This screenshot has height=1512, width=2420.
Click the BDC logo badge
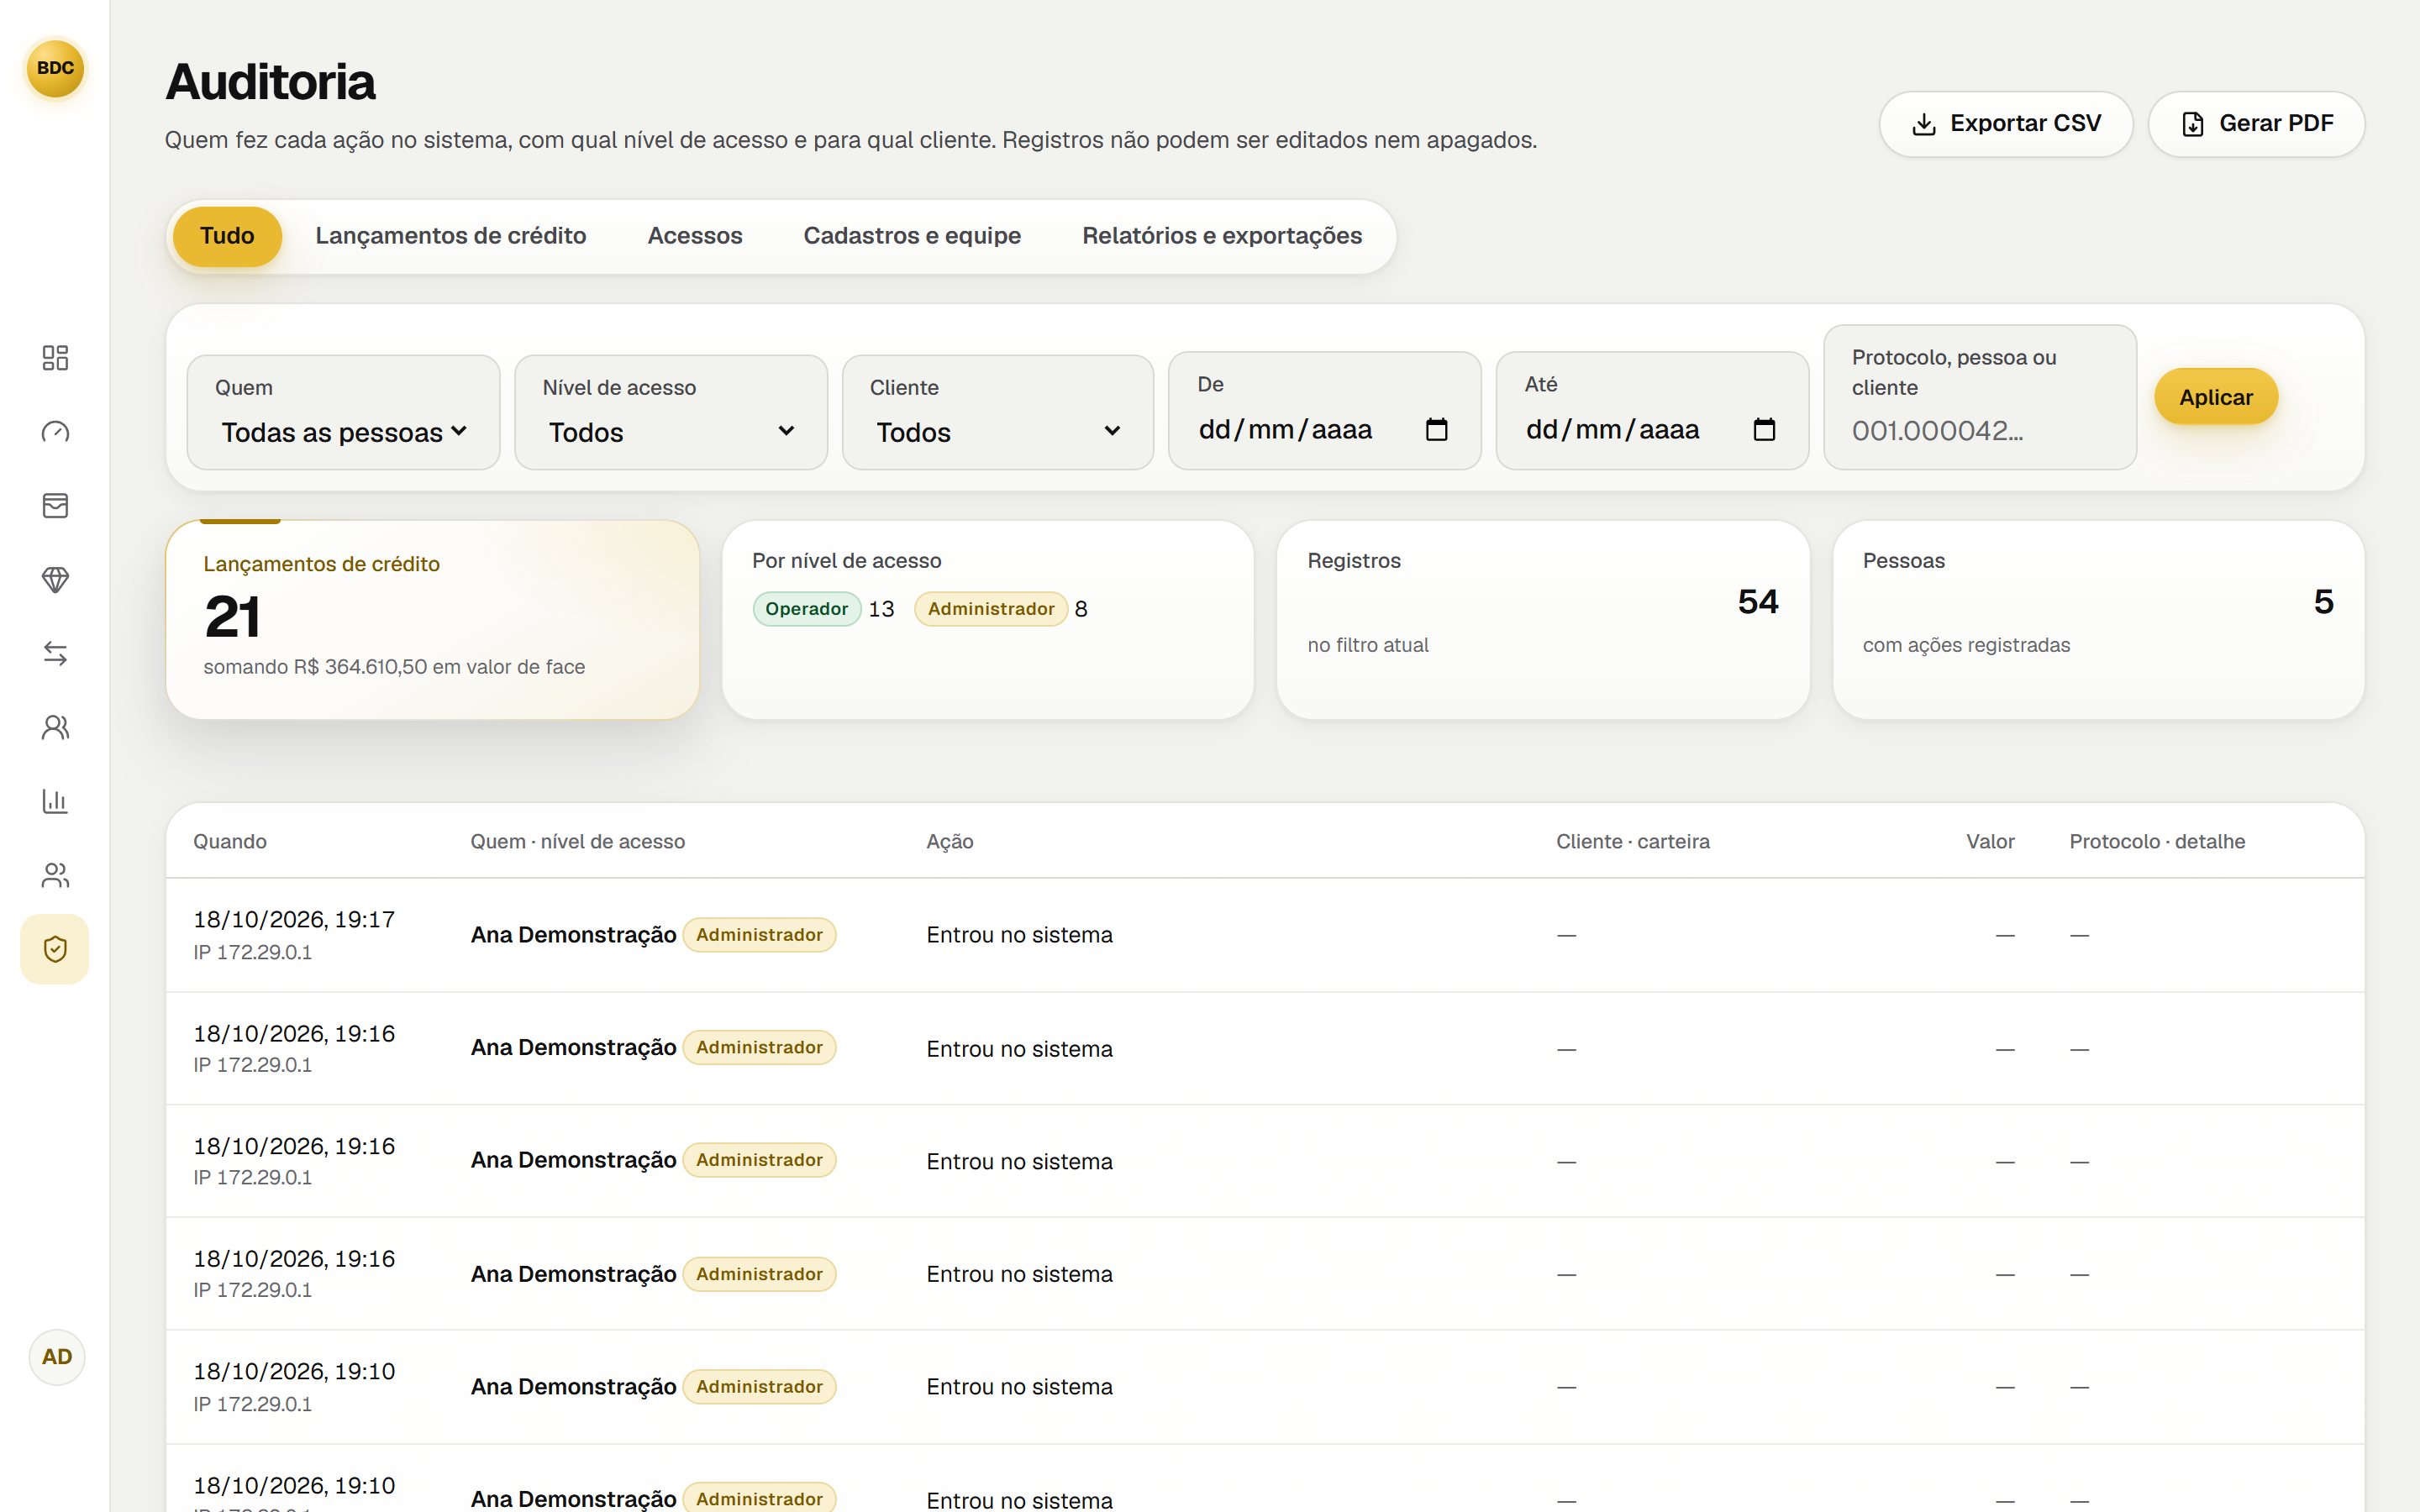(x=55, y=68)
